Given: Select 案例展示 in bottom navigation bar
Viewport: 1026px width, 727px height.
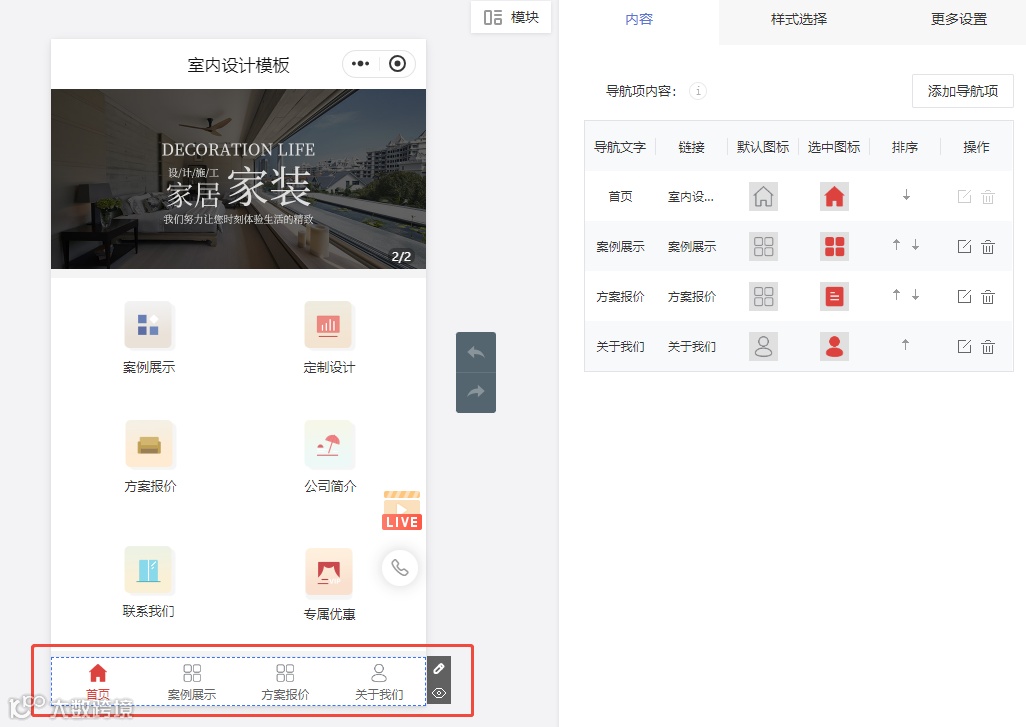Looking at the screenshot, I should click(x=192, y=681).
